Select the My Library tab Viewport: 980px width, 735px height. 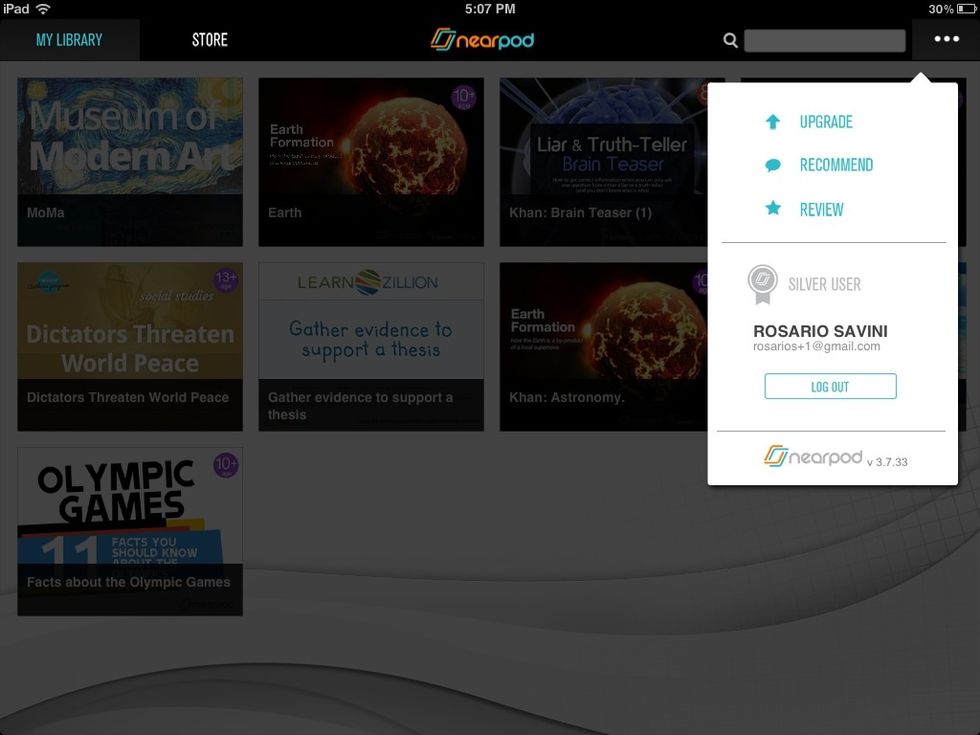[x=70, y=40]
